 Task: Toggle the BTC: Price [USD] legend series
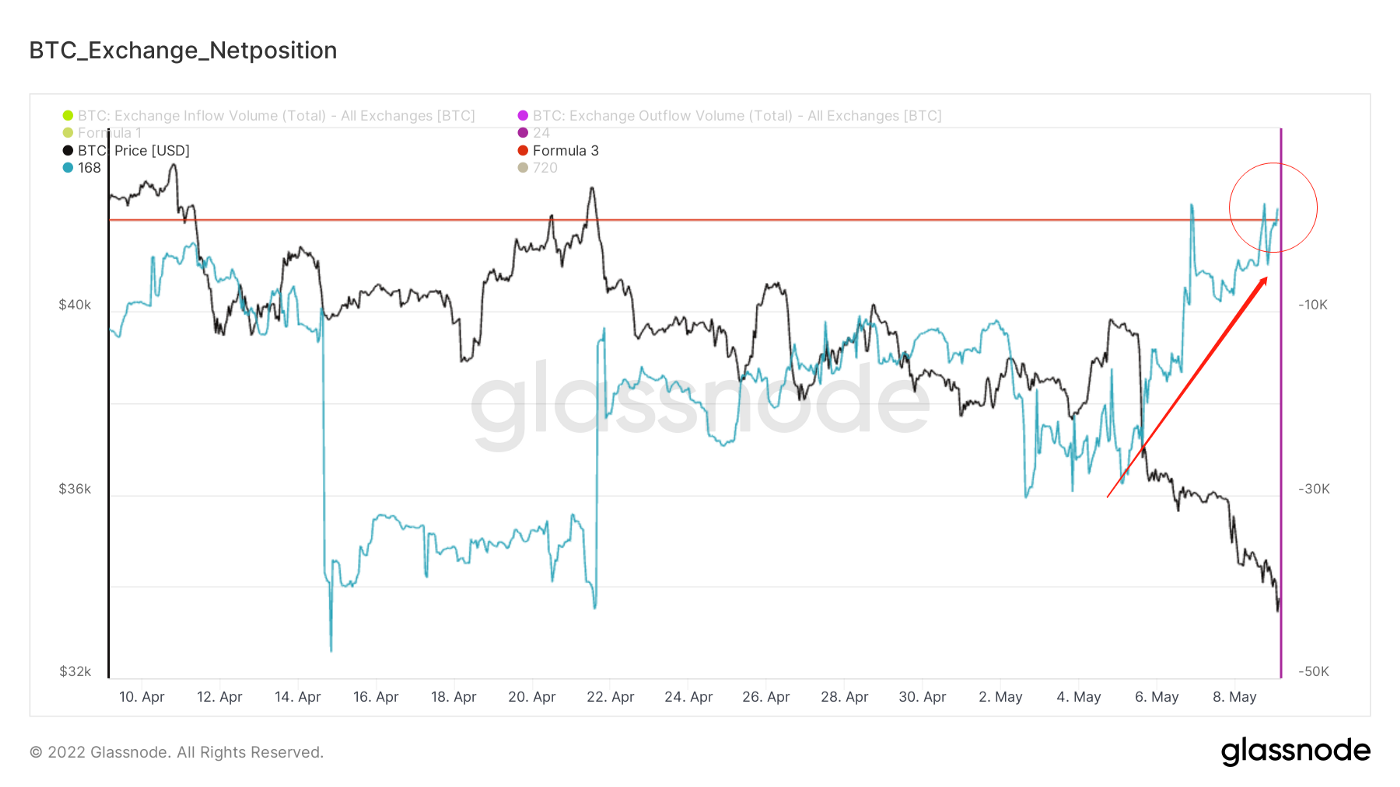133,151
